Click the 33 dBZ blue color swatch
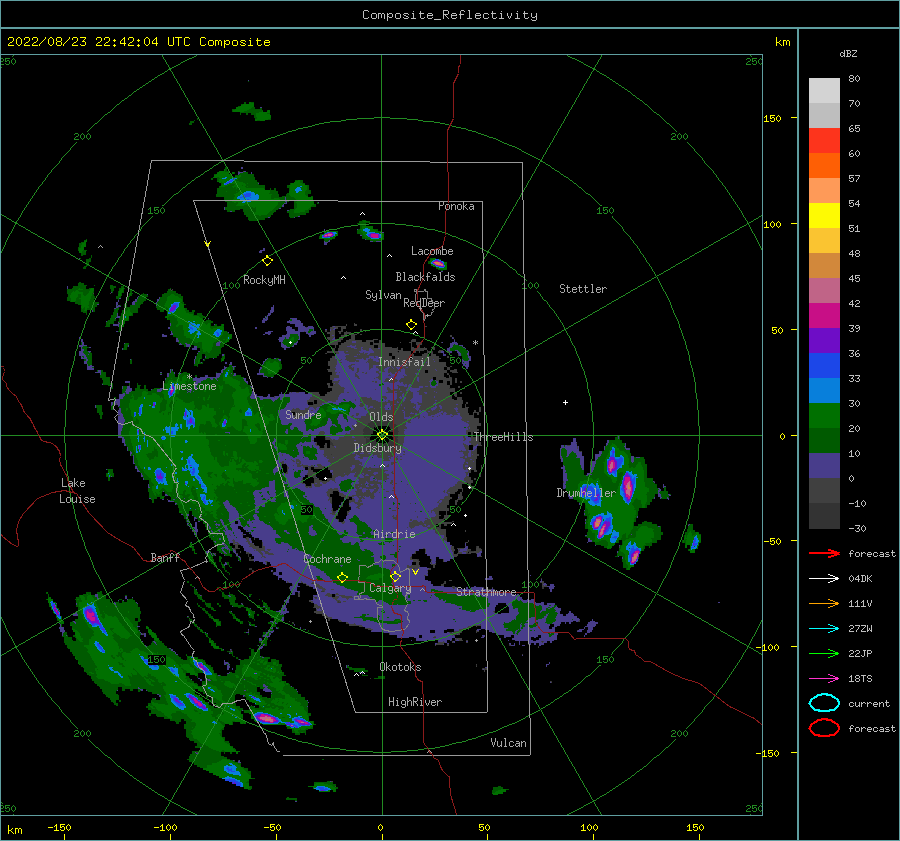The height and width of the screenshot is (841, 900). click(x=824, y=365)
